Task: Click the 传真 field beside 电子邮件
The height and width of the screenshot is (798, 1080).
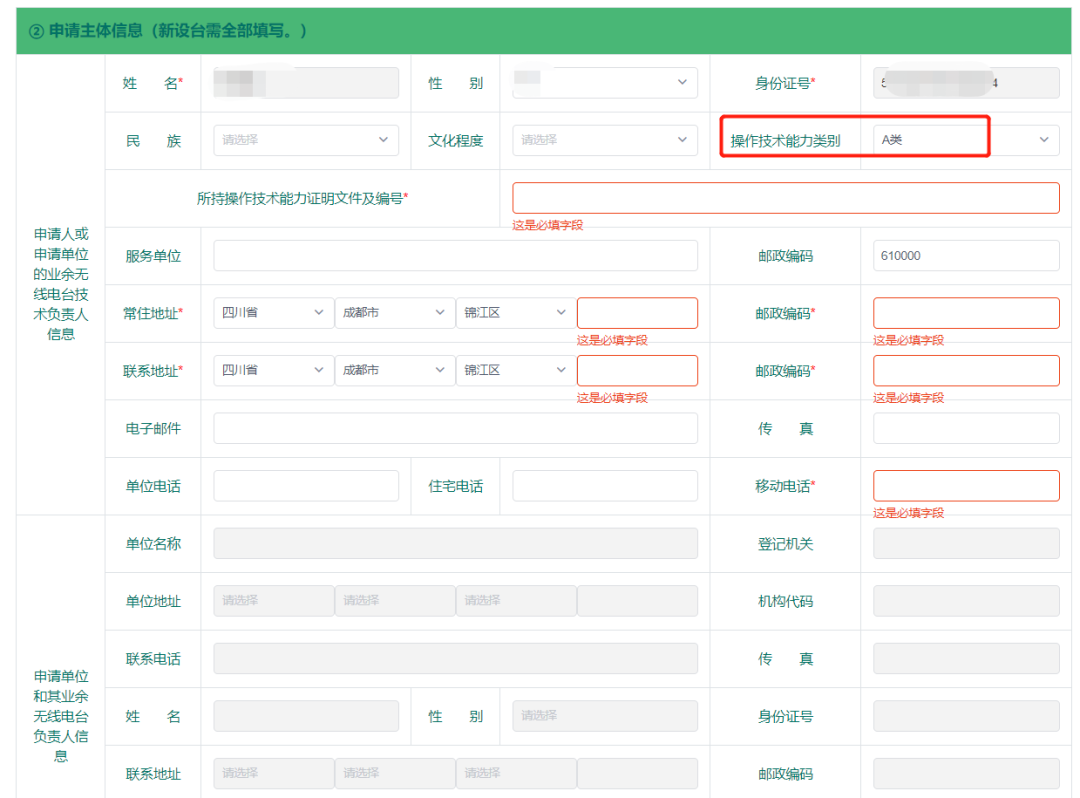Action: pos(965,428)
